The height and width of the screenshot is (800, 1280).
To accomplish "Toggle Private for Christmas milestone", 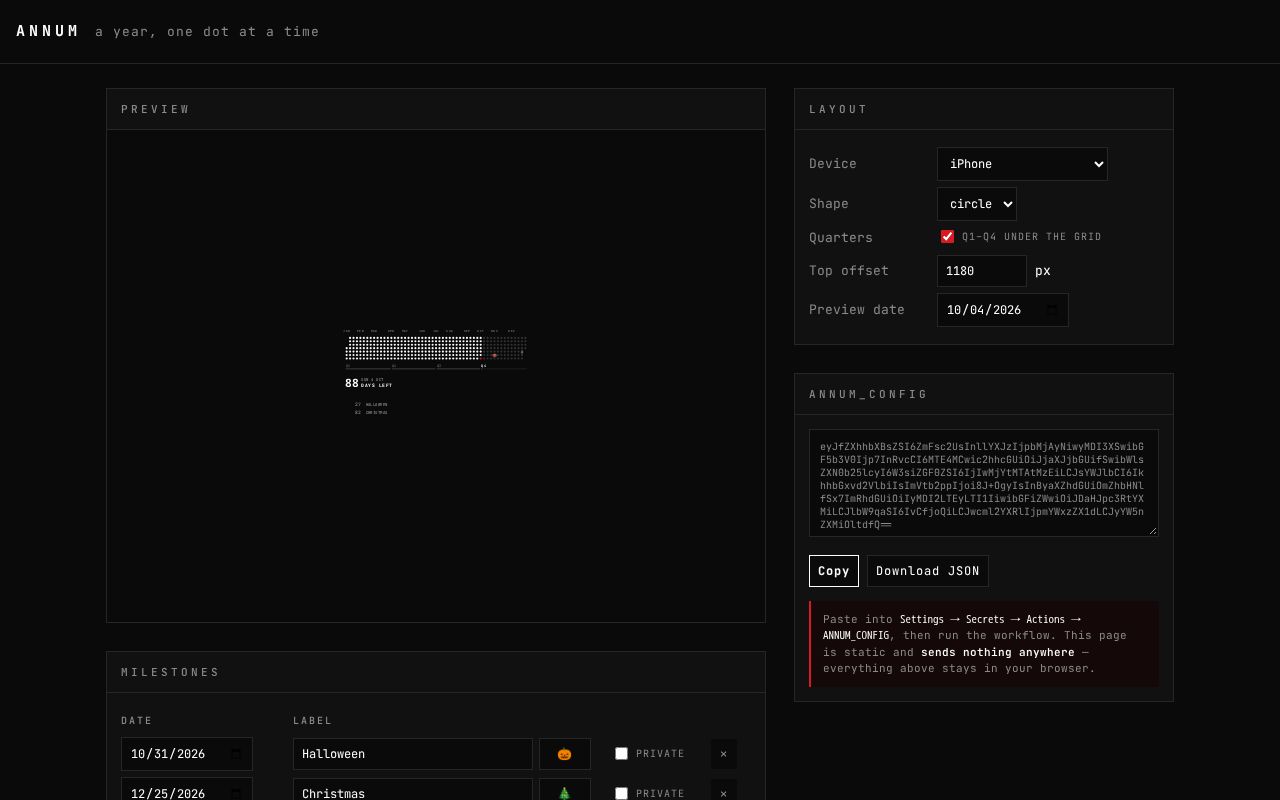I will tap(621, 793).
